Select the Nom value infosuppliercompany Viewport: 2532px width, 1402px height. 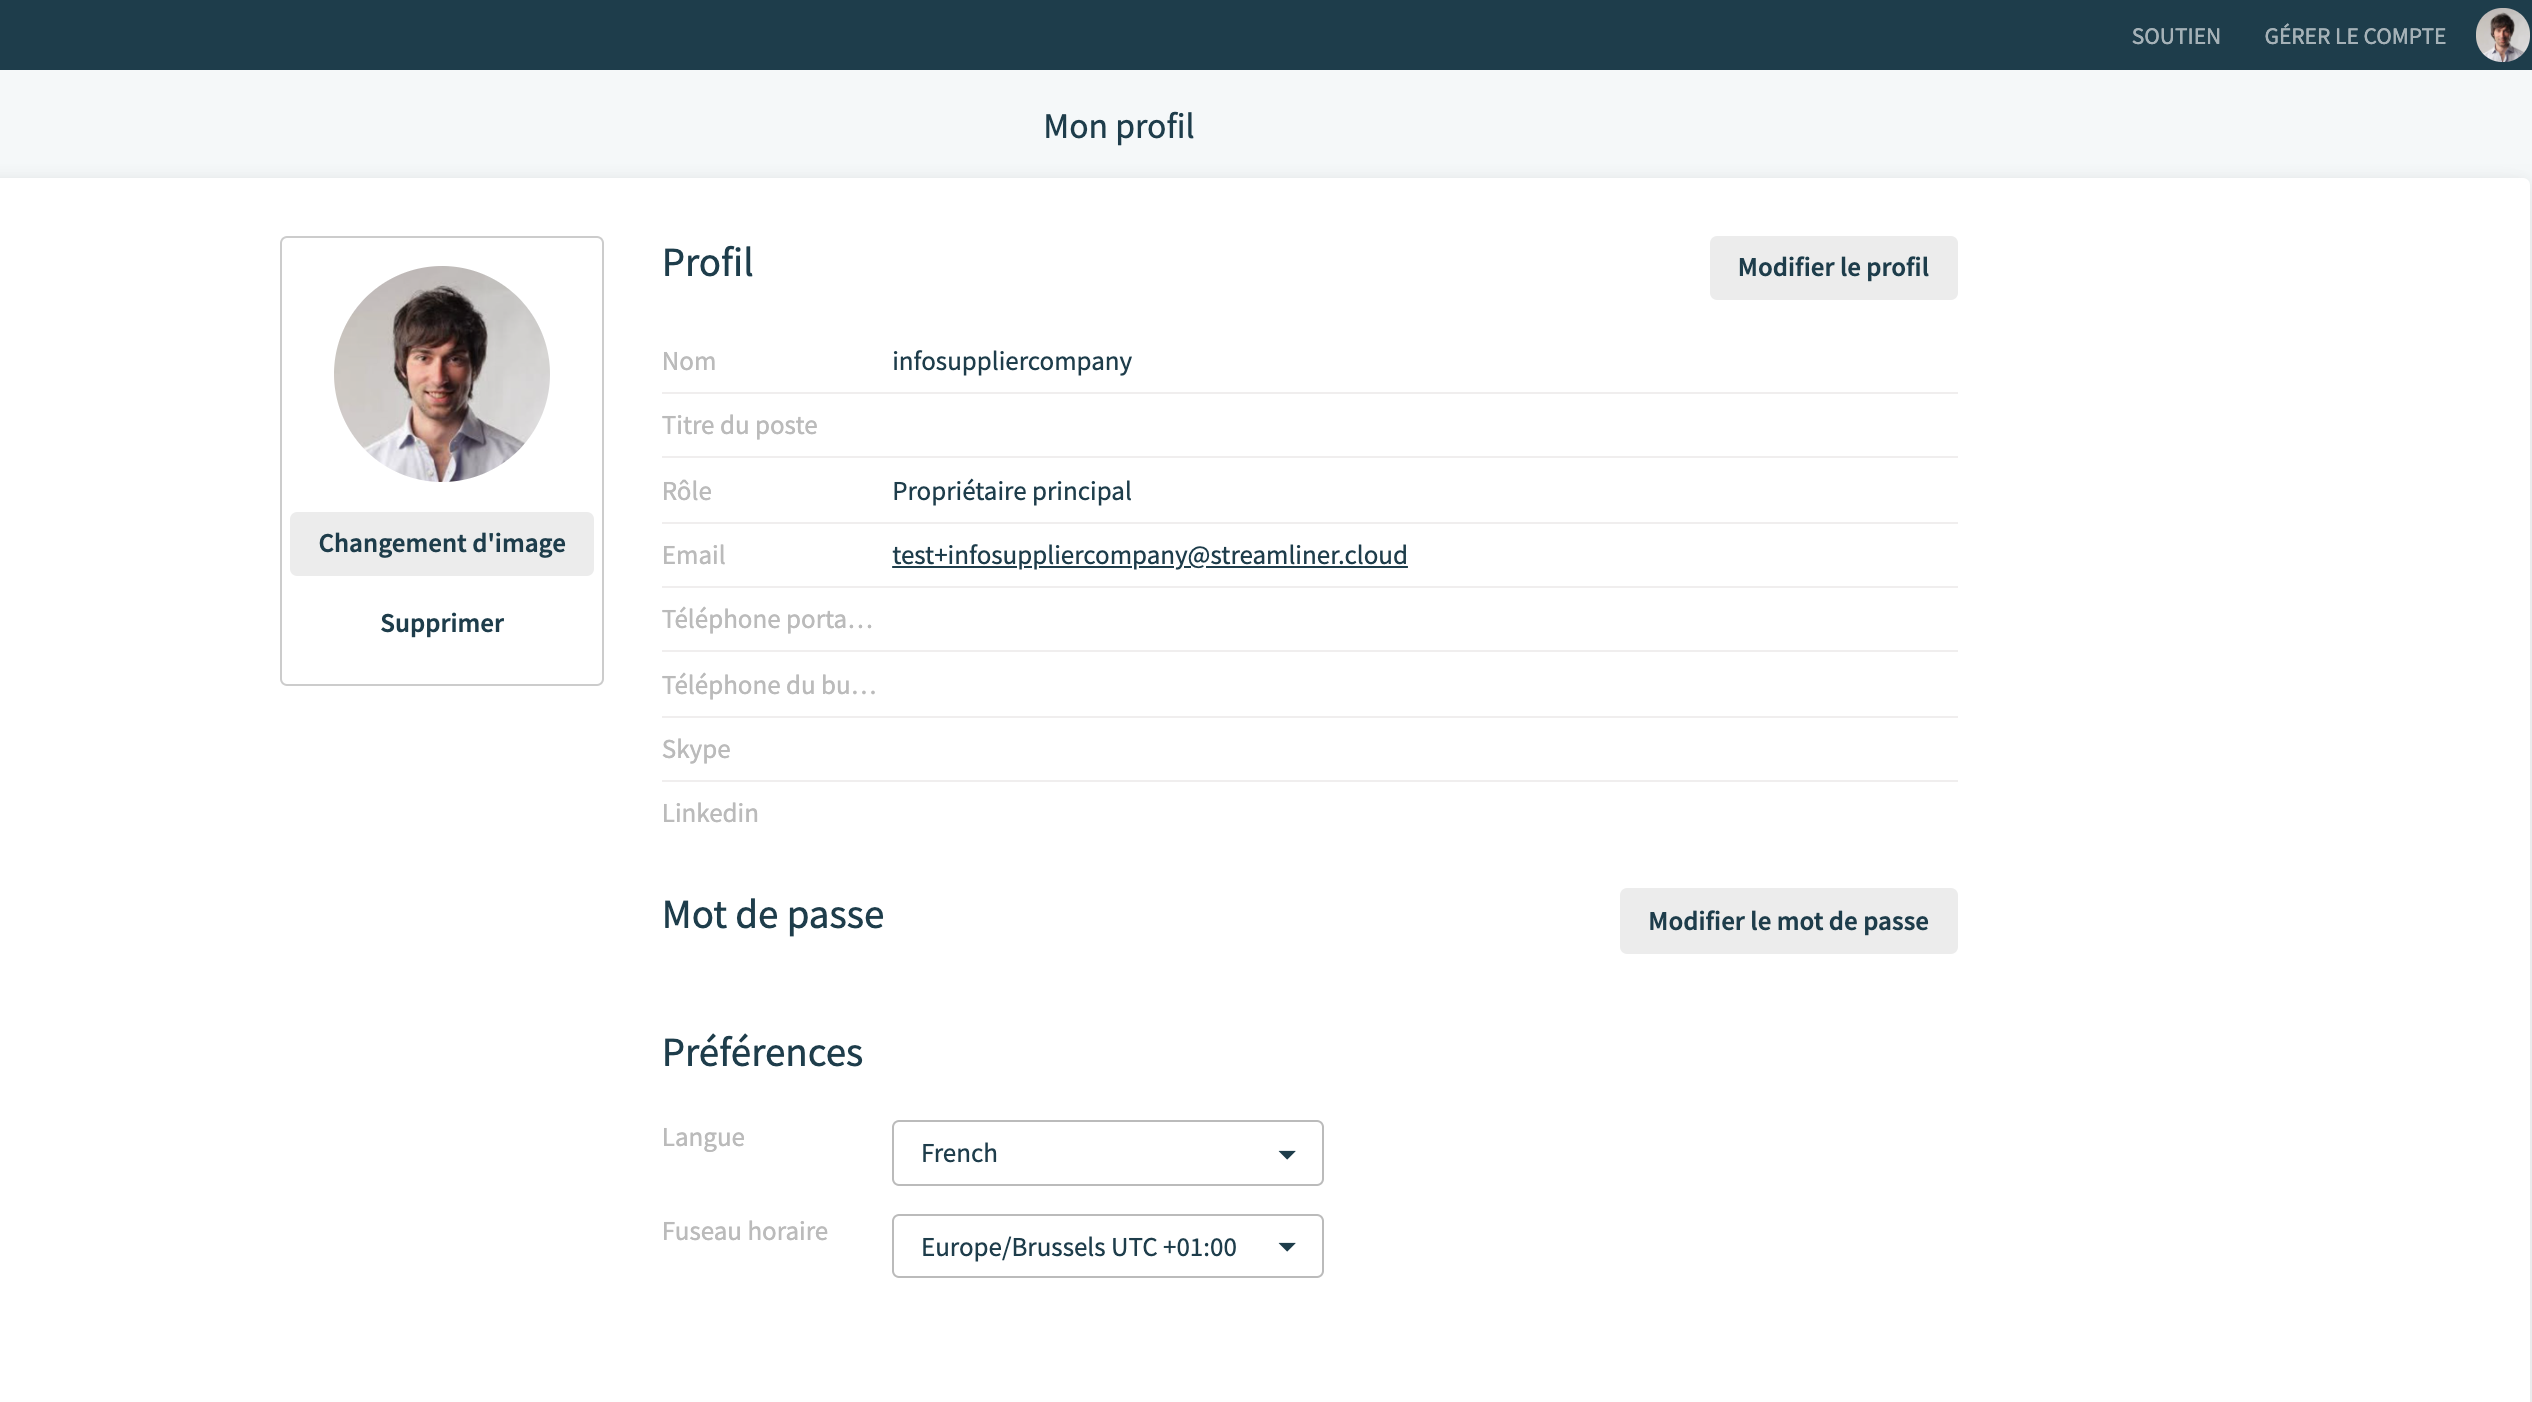pyautogui.click(x=1011, y=361)
